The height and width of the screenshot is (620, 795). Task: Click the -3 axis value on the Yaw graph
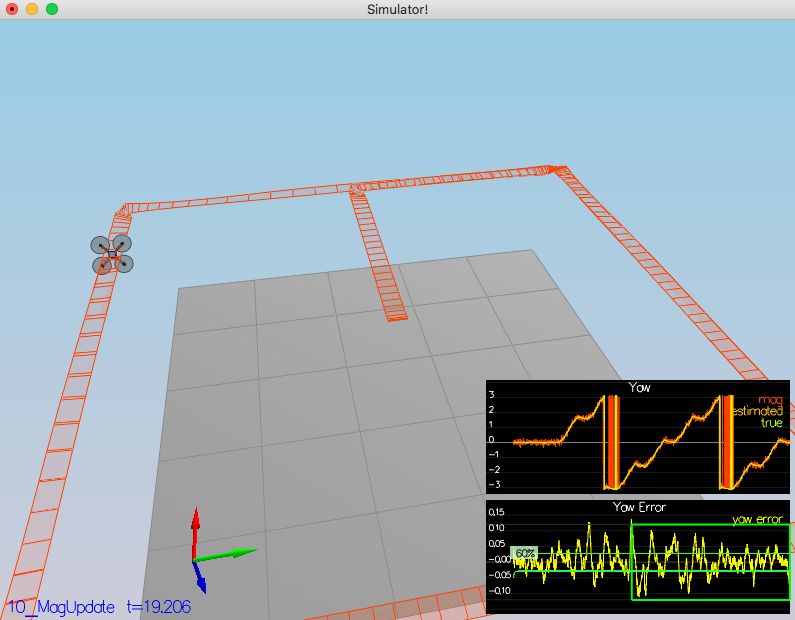[494, 484]
